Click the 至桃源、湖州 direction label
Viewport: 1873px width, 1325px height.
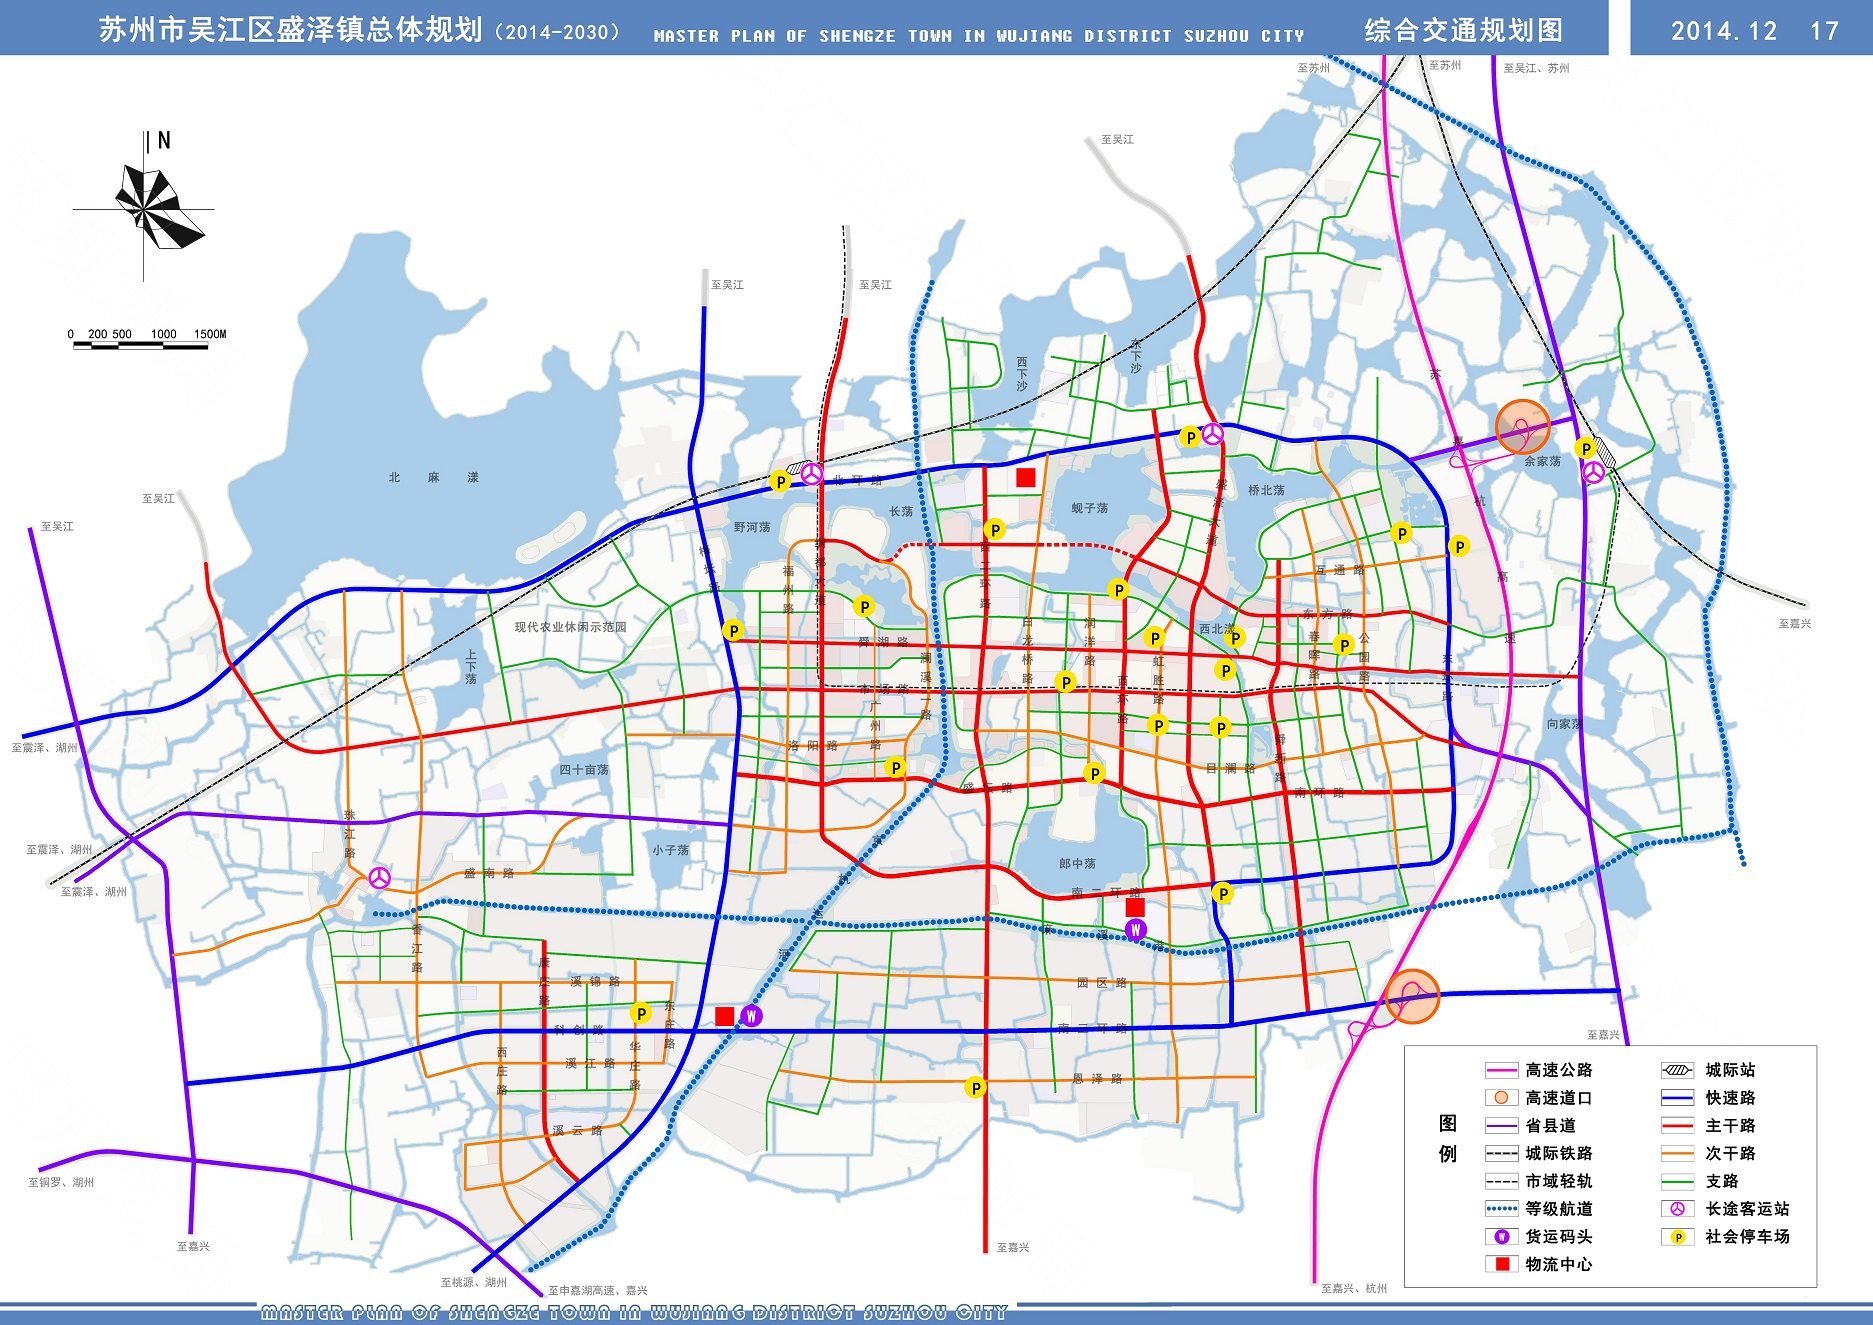474,1282
